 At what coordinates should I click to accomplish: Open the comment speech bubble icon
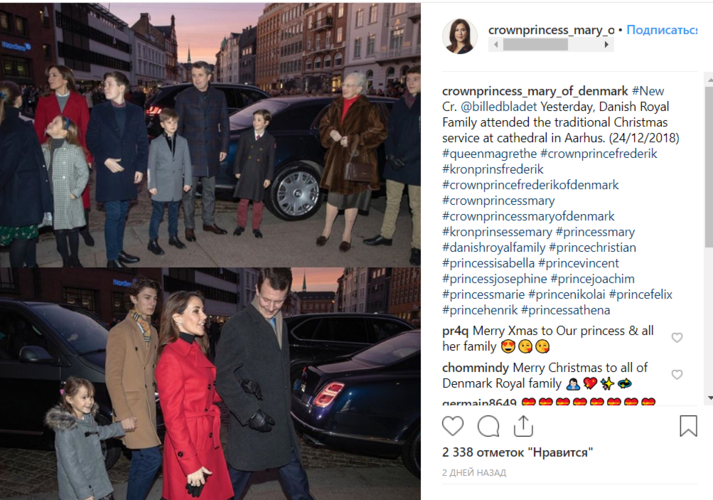[488, 426]
